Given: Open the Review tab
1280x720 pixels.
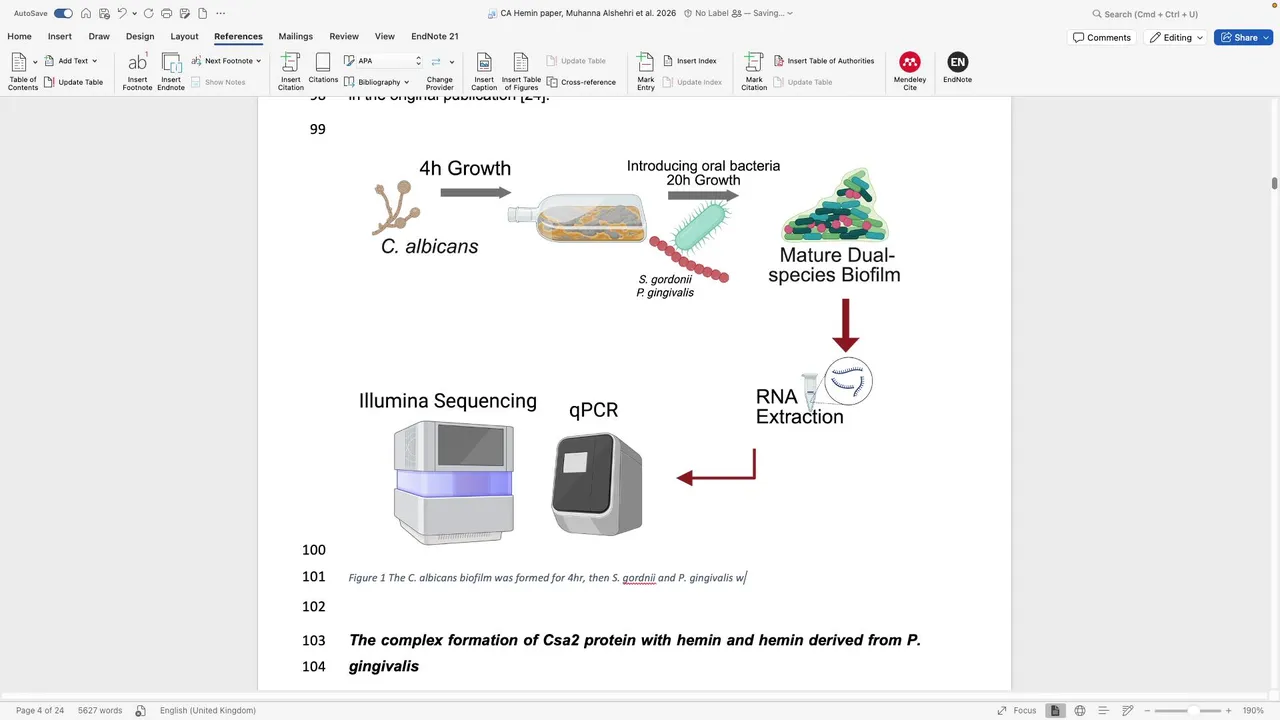Looking at the screenshot, I should 344,37.
